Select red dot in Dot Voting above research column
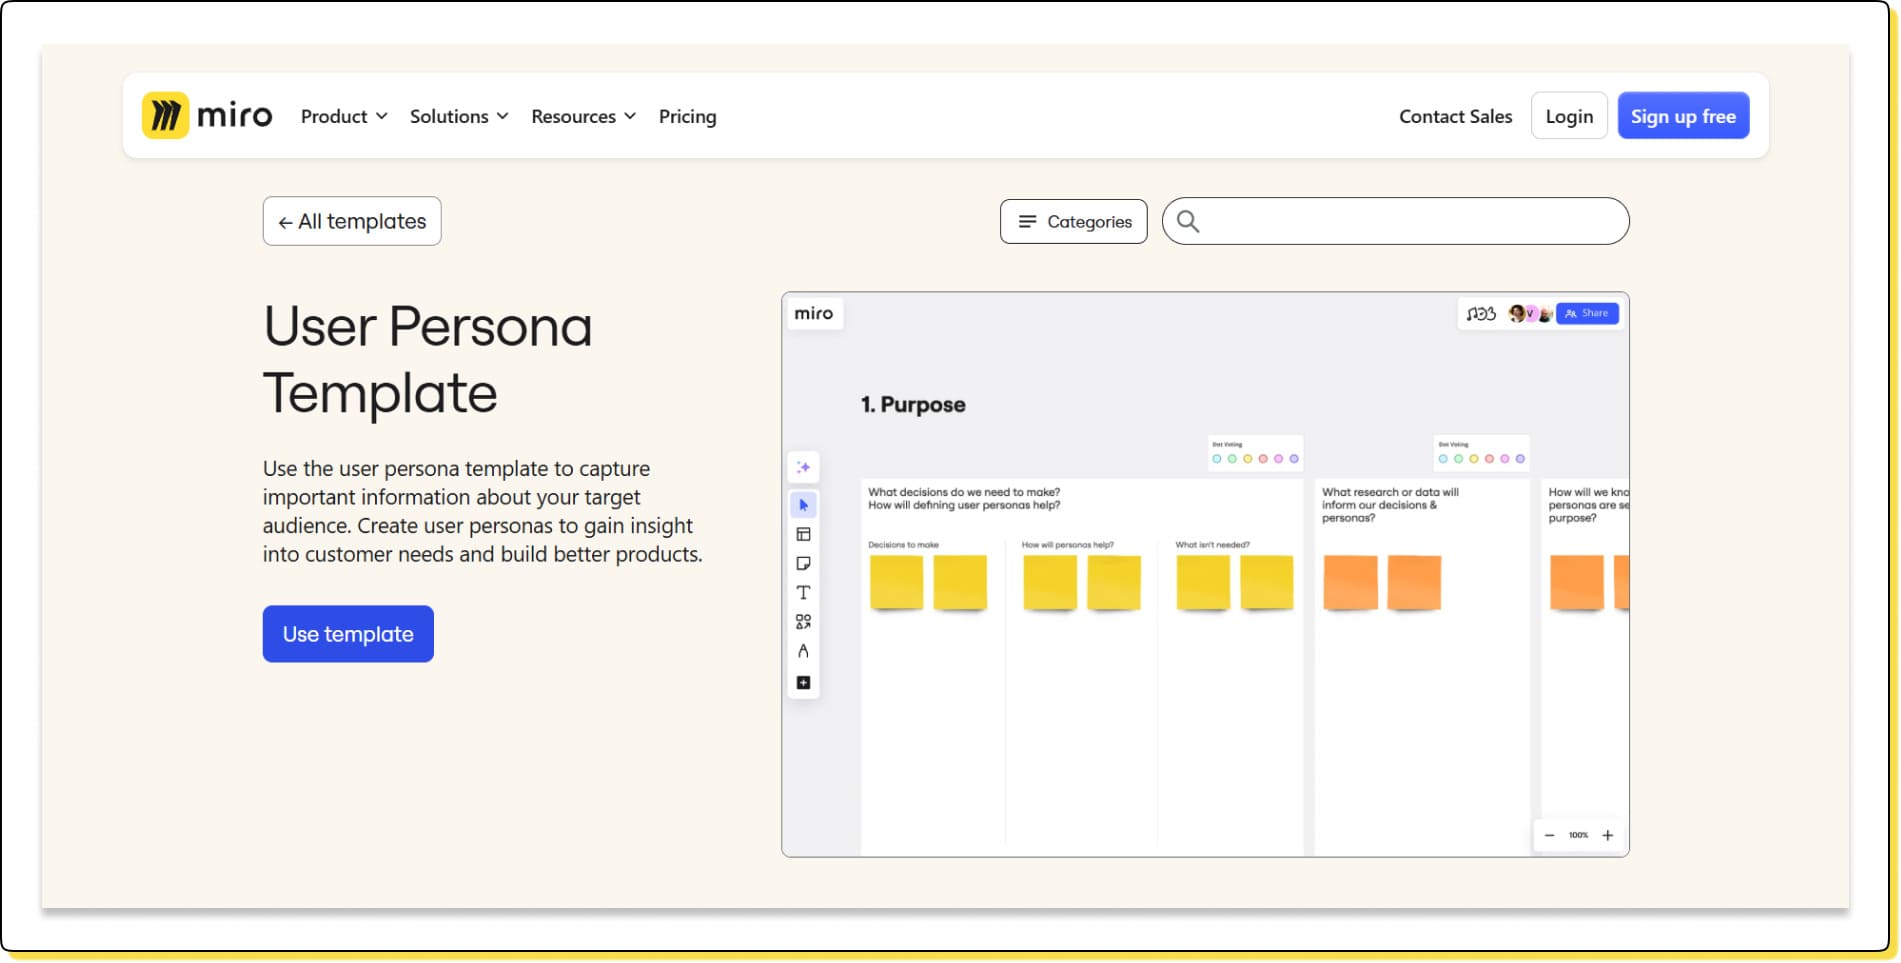1901x963 pixels. coord(1489,459)
